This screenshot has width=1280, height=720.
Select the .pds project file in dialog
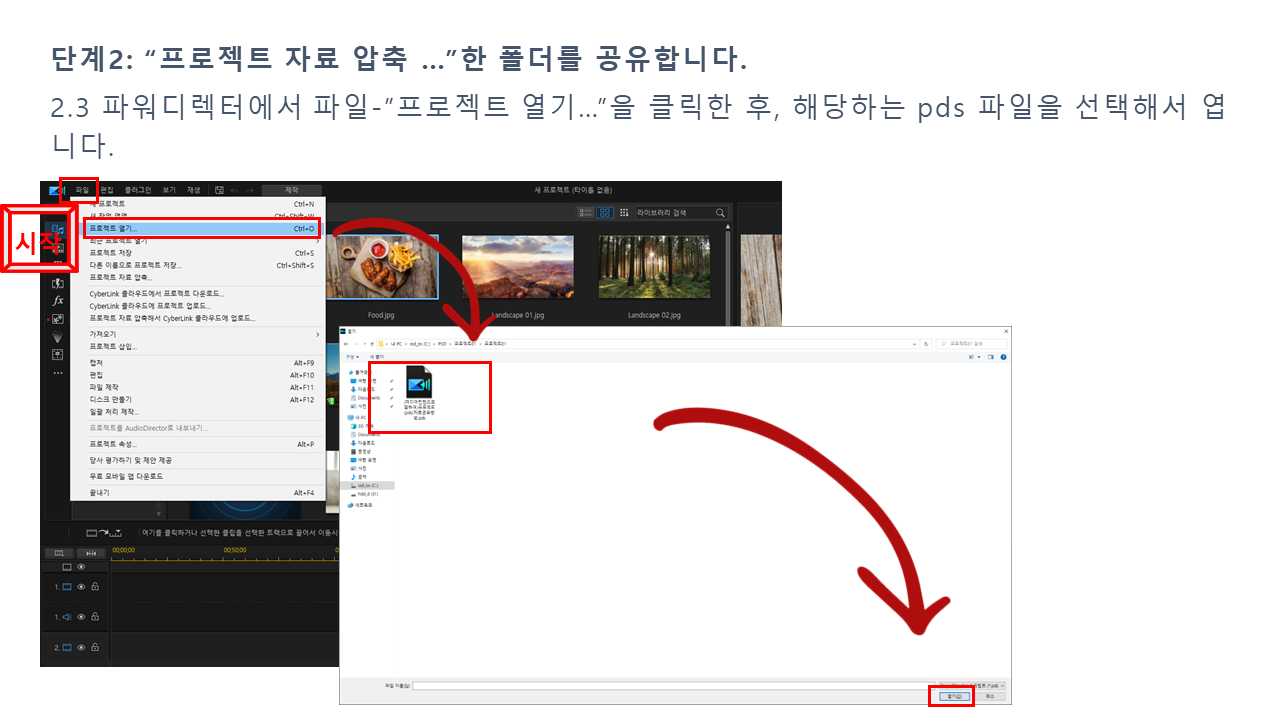[419, 395]
